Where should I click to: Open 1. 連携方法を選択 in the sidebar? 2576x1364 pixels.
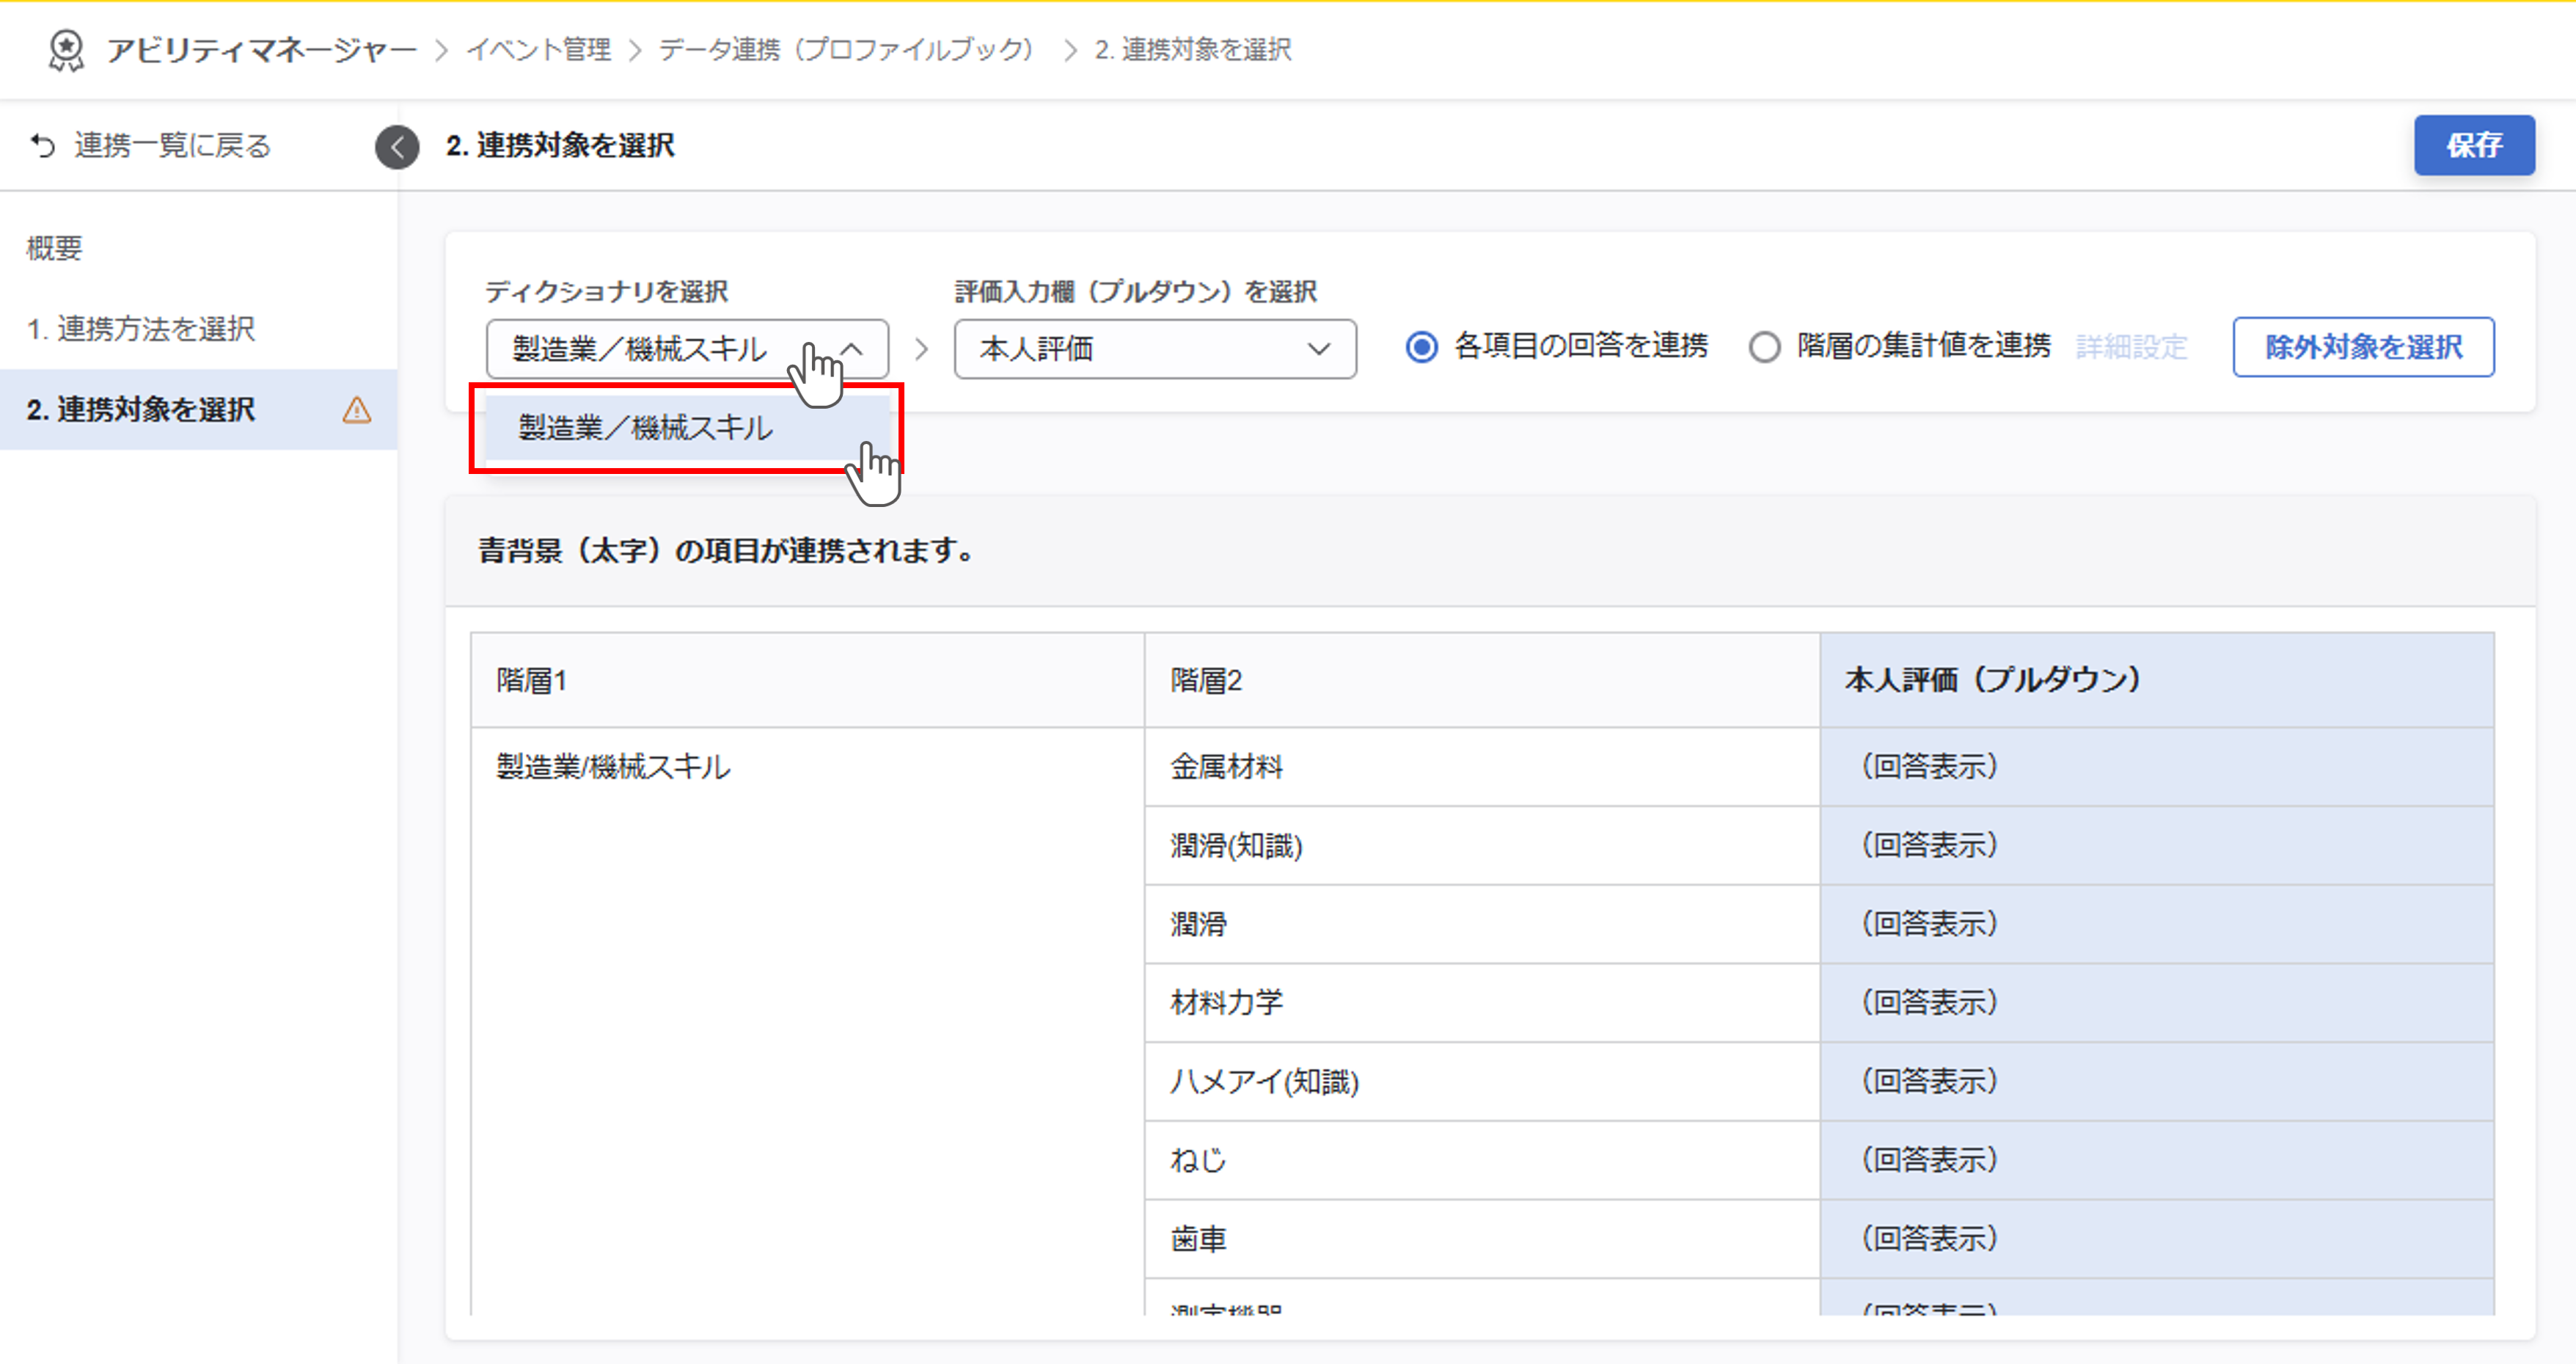[141, 329]
